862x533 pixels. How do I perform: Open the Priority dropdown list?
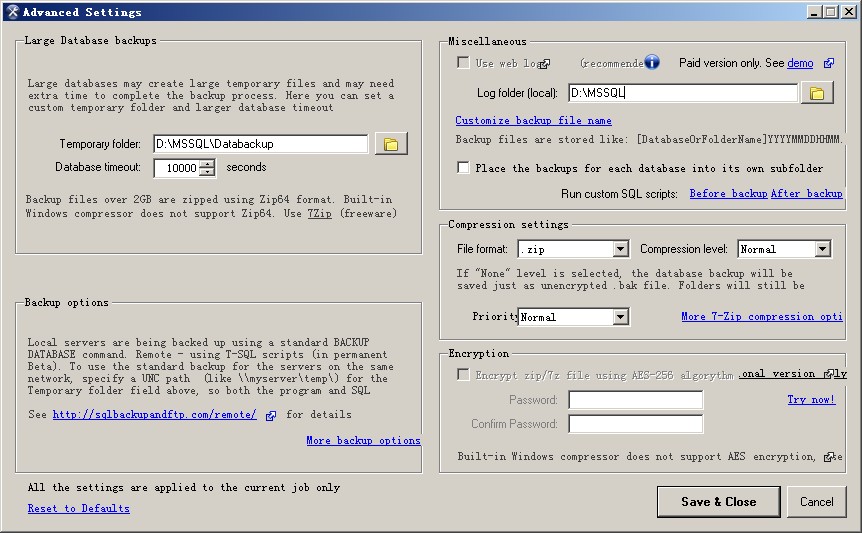620,317
